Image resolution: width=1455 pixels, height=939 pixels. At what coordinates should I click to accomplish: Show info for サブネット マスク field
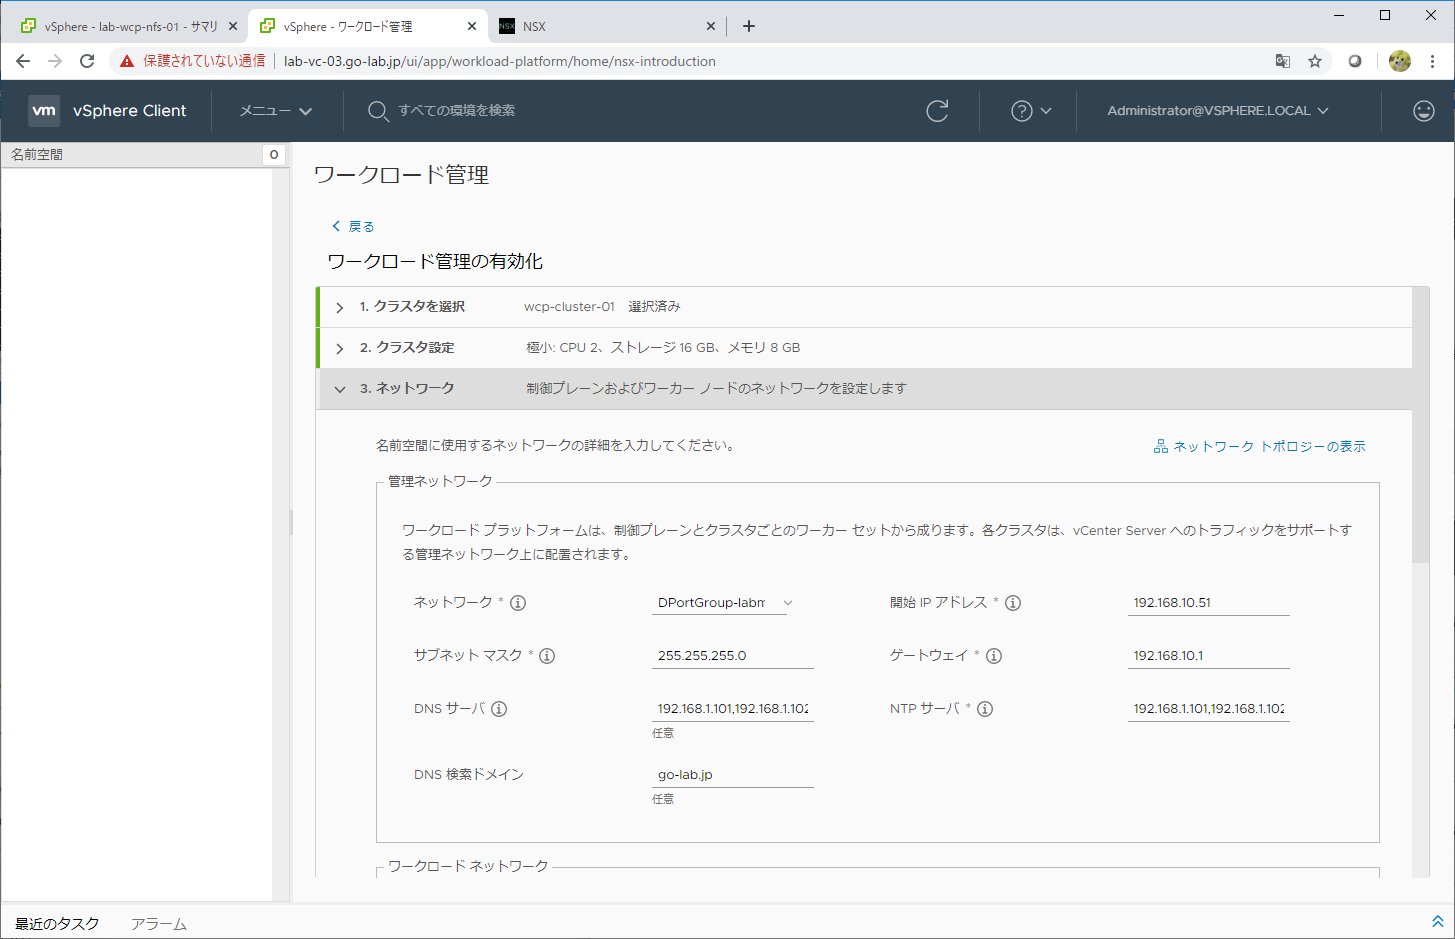547,656
